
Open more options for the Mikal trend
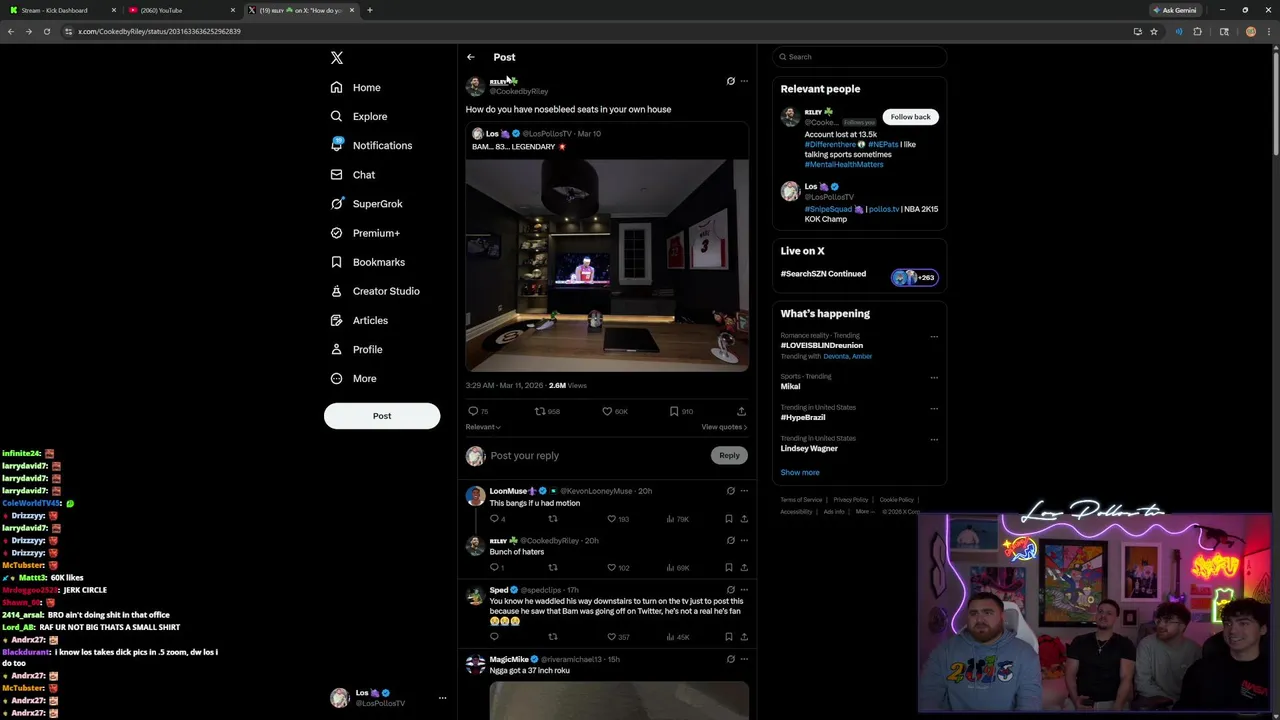pyautogui.click(x=934, y=378)
